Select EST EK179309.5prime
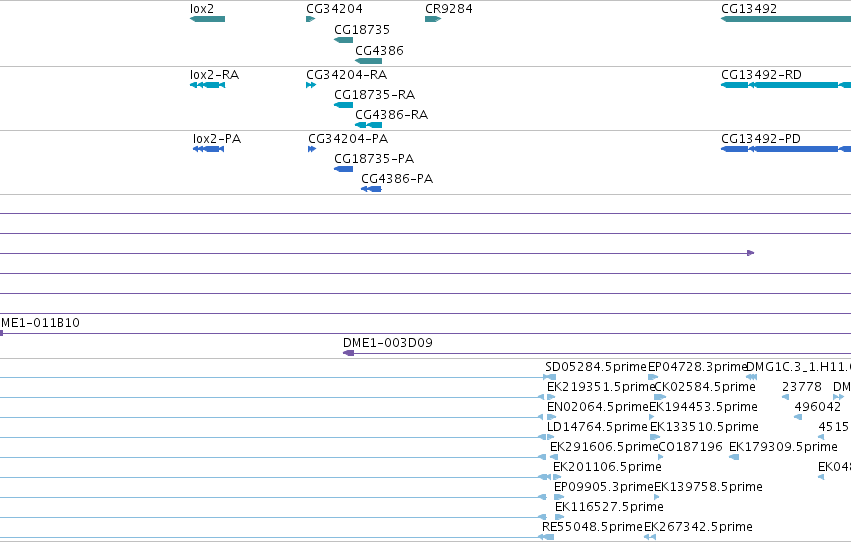851x542 pixels. tap(734, 457)
